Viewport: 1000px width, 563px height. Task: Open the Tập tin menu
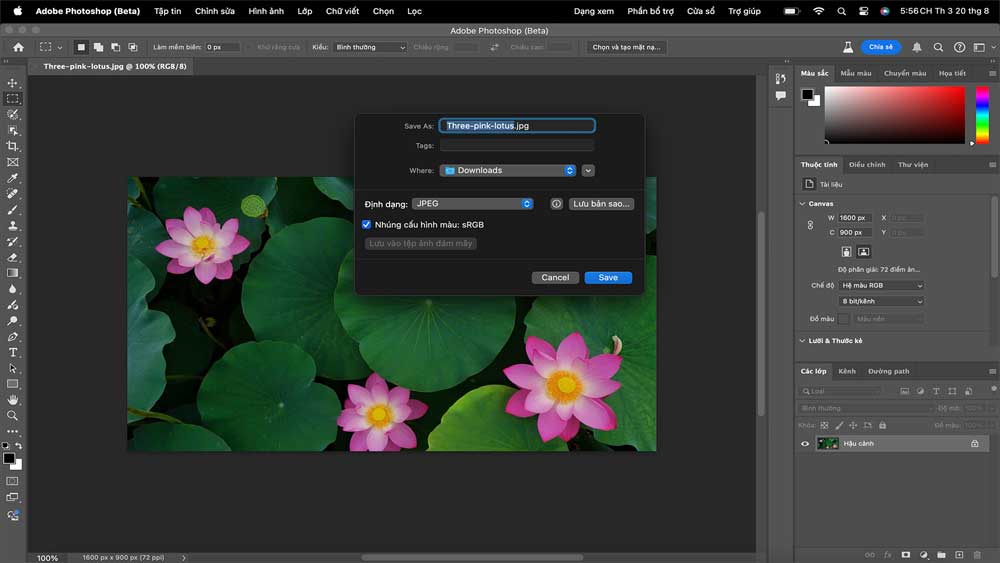(168, 11)
